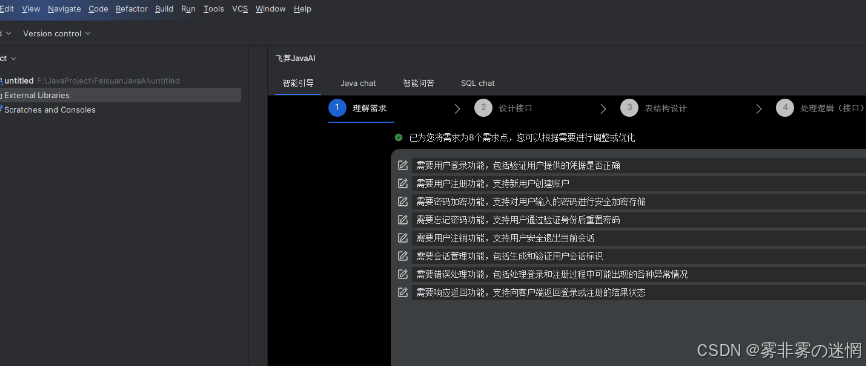Click the green success checkmark icon
Image resolution: width=866 pixels, height=366 pixels.
[x=399, y=137]
